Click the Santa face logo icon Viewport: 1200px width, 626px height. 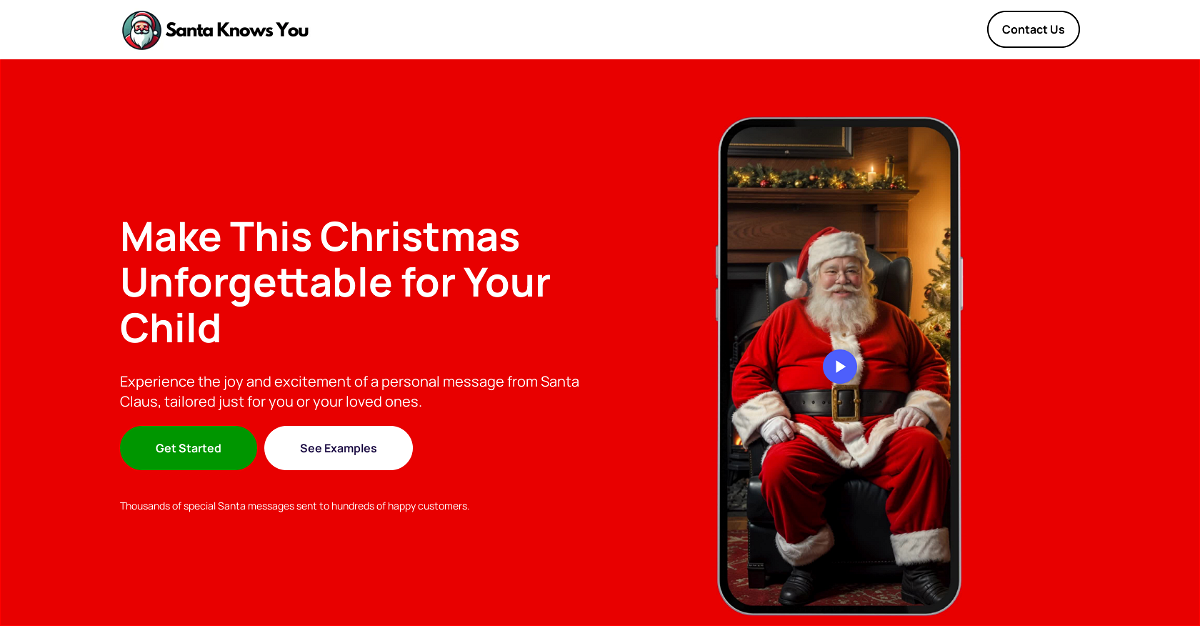click(141, 30)
